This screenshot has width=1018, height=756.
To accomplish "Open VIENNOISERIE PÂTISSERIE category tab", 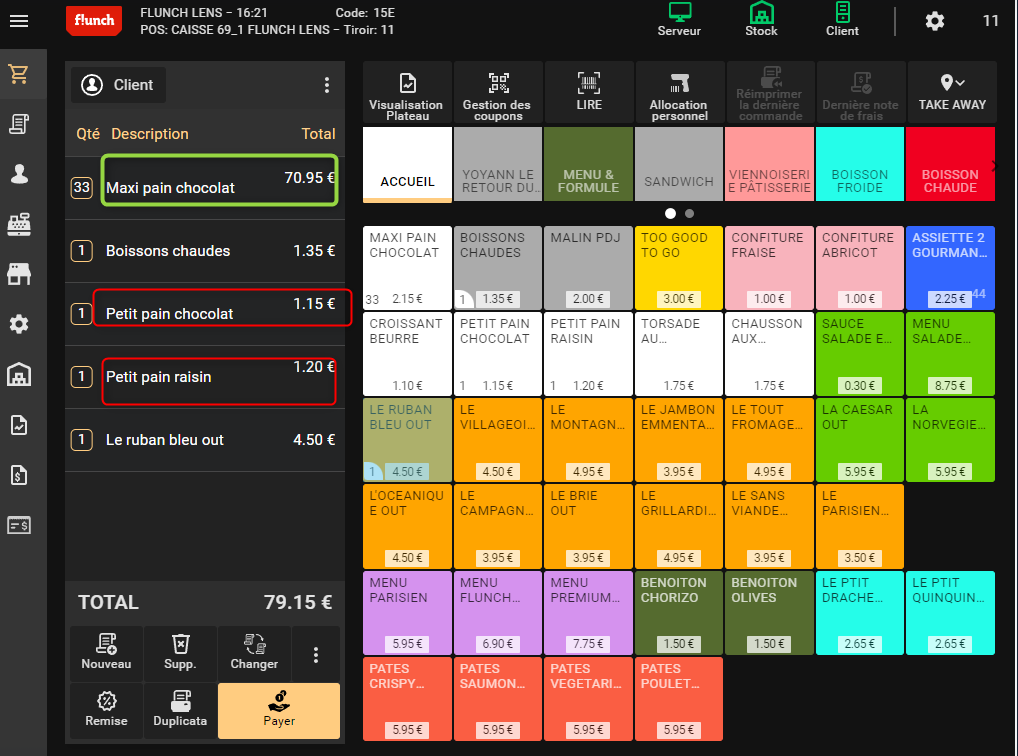I will [x=770, y=164].
